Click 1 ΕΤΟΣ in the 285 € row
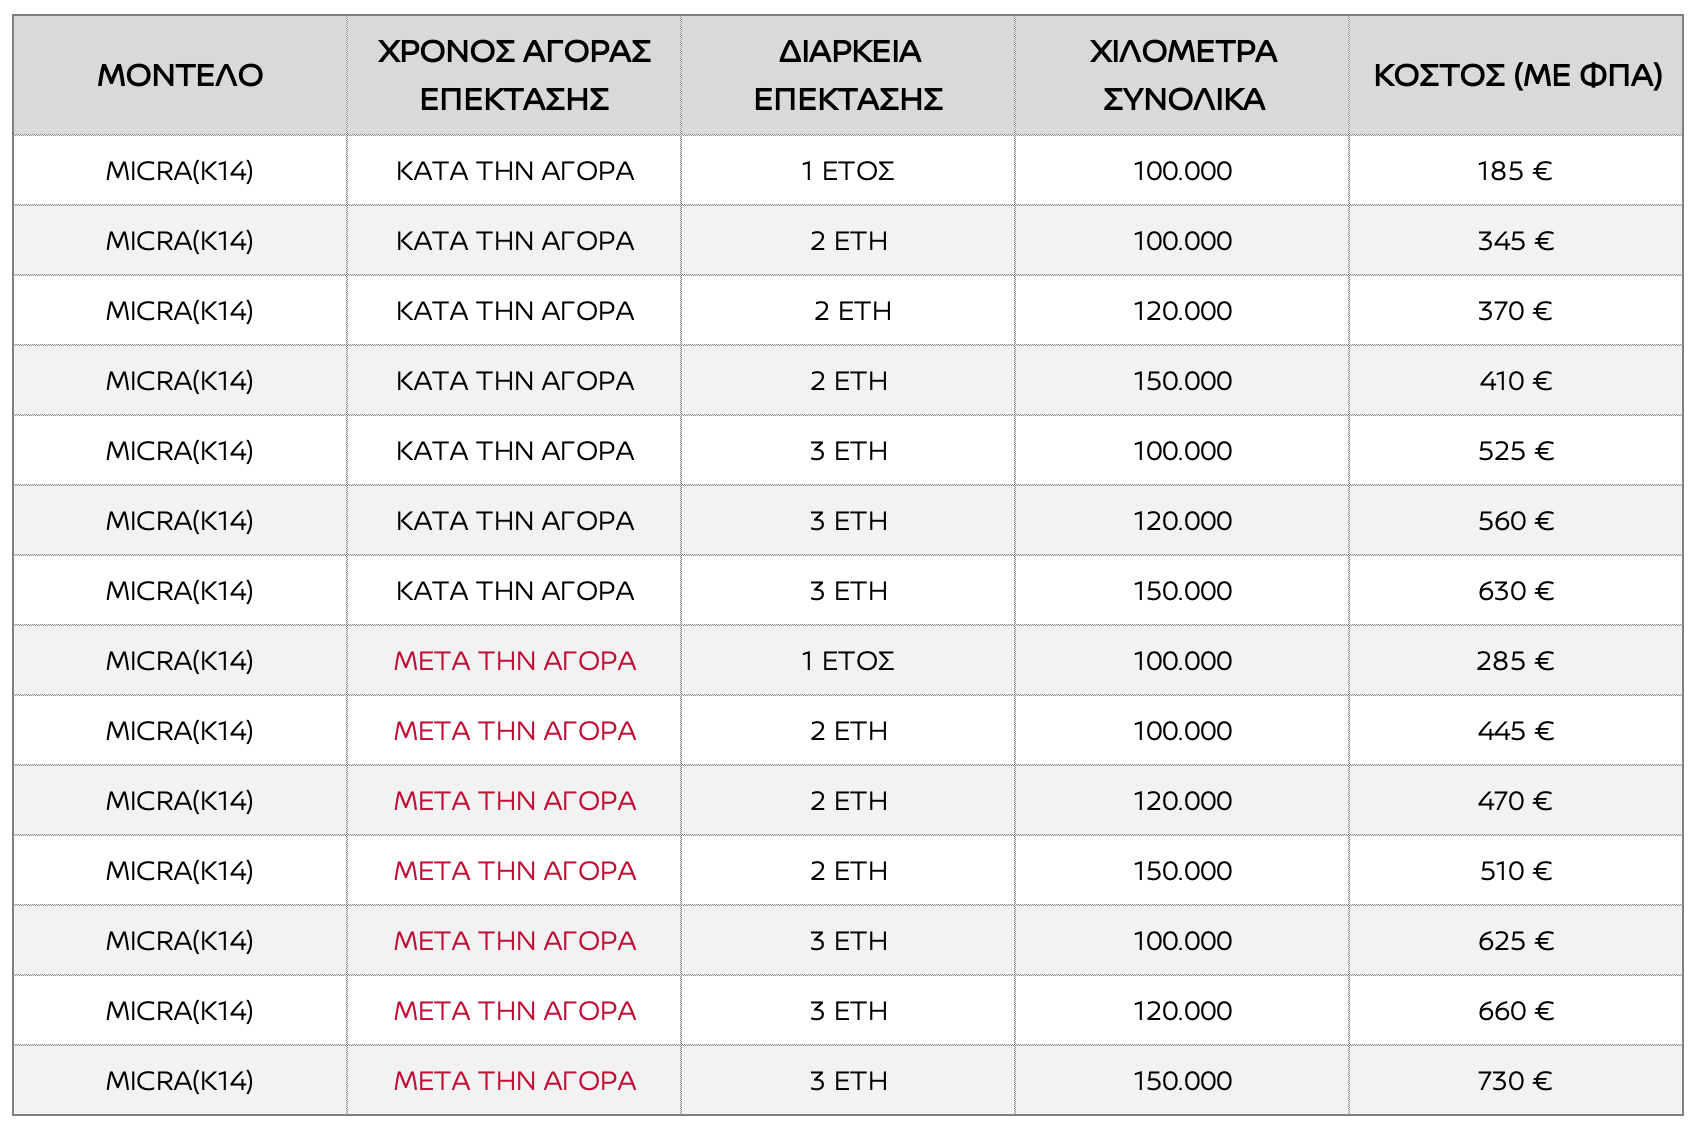 pos(848,661)
